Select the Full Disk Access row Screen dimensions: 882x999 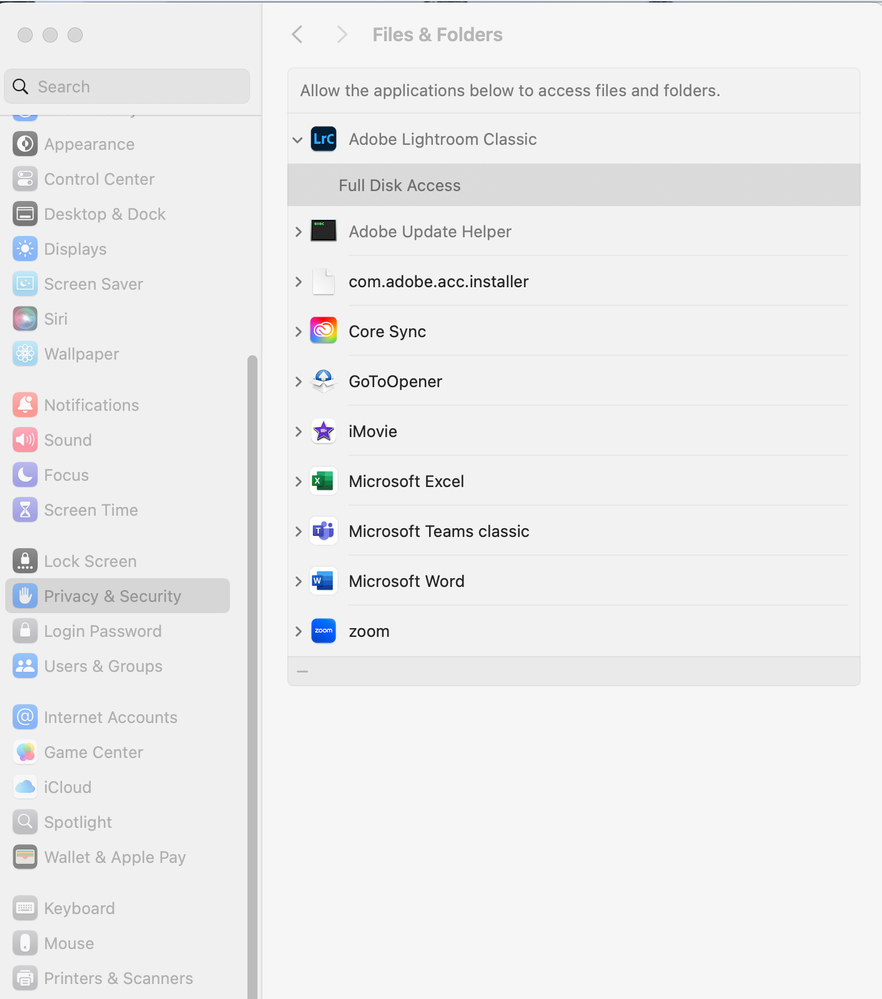pyautogui.click(x=574, y=185)
